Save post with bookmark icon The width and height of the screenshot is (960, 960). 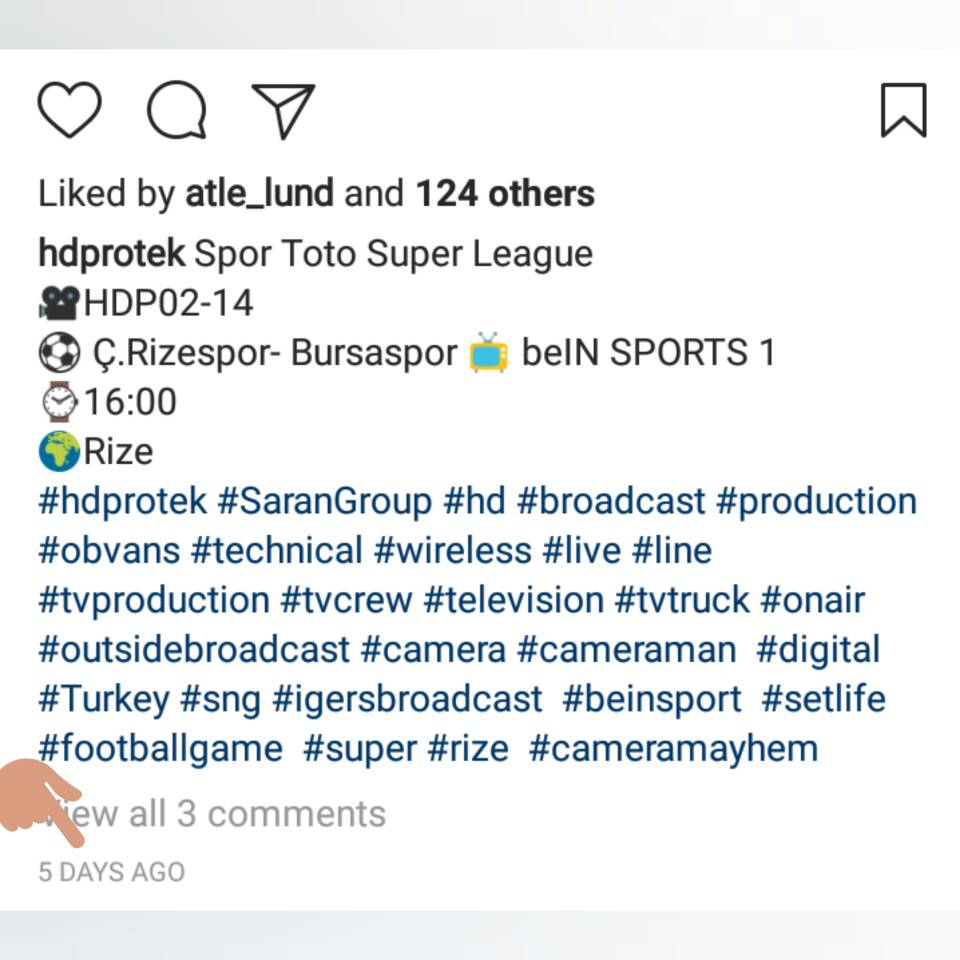[903, 110]
